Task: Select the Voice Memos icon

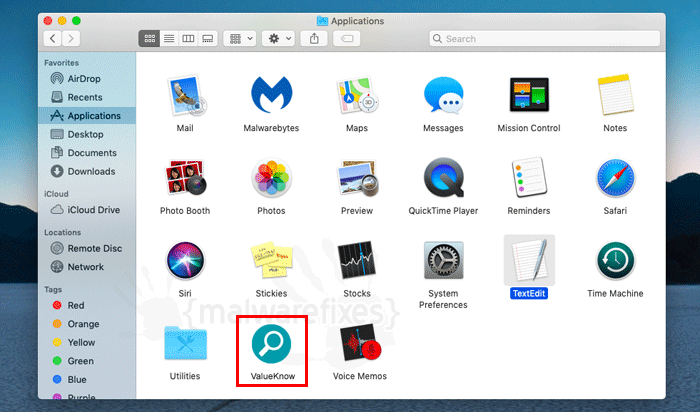Action: [x=360, y=343]
